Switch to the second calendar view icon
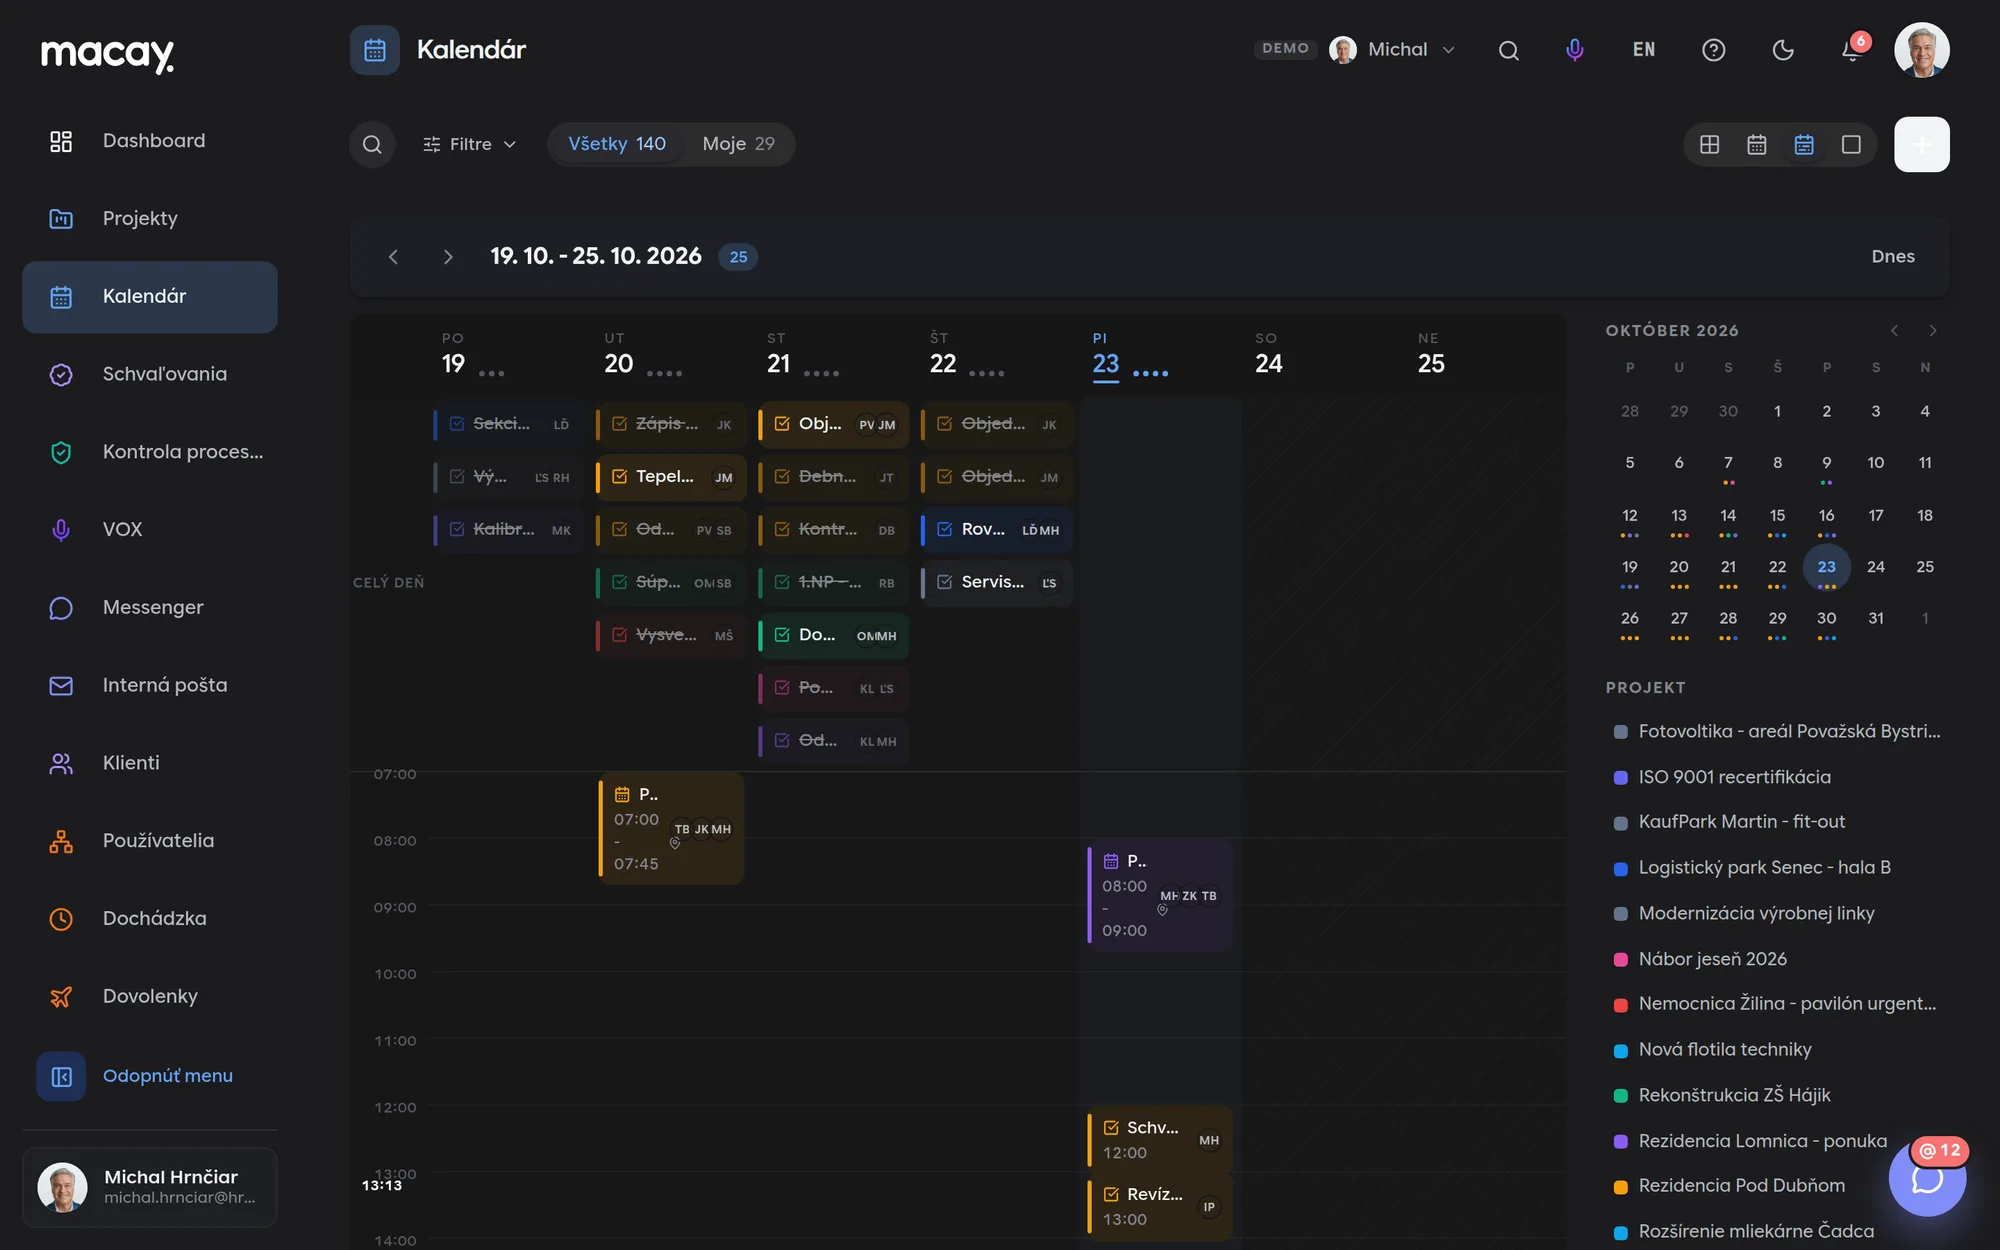Screen dimensions: 2000x1250 click(x=1757, y=145)
